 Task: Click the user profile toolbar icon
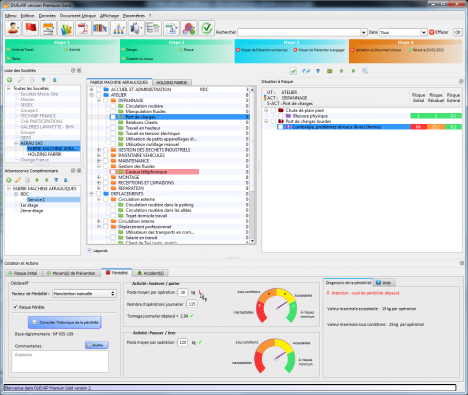(13, 28)
